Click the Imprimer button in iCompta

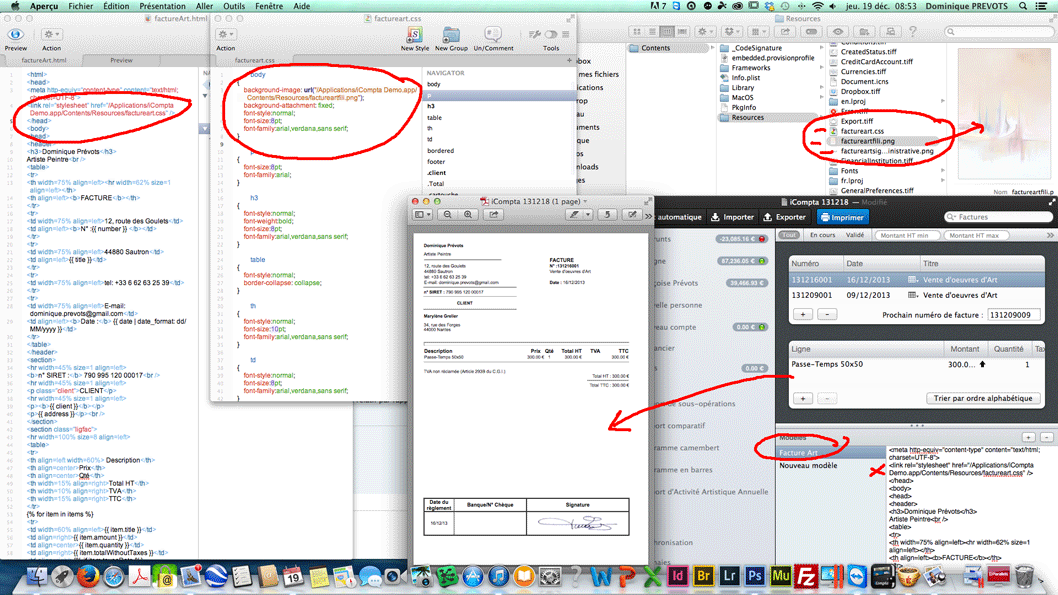coord(842,217)
